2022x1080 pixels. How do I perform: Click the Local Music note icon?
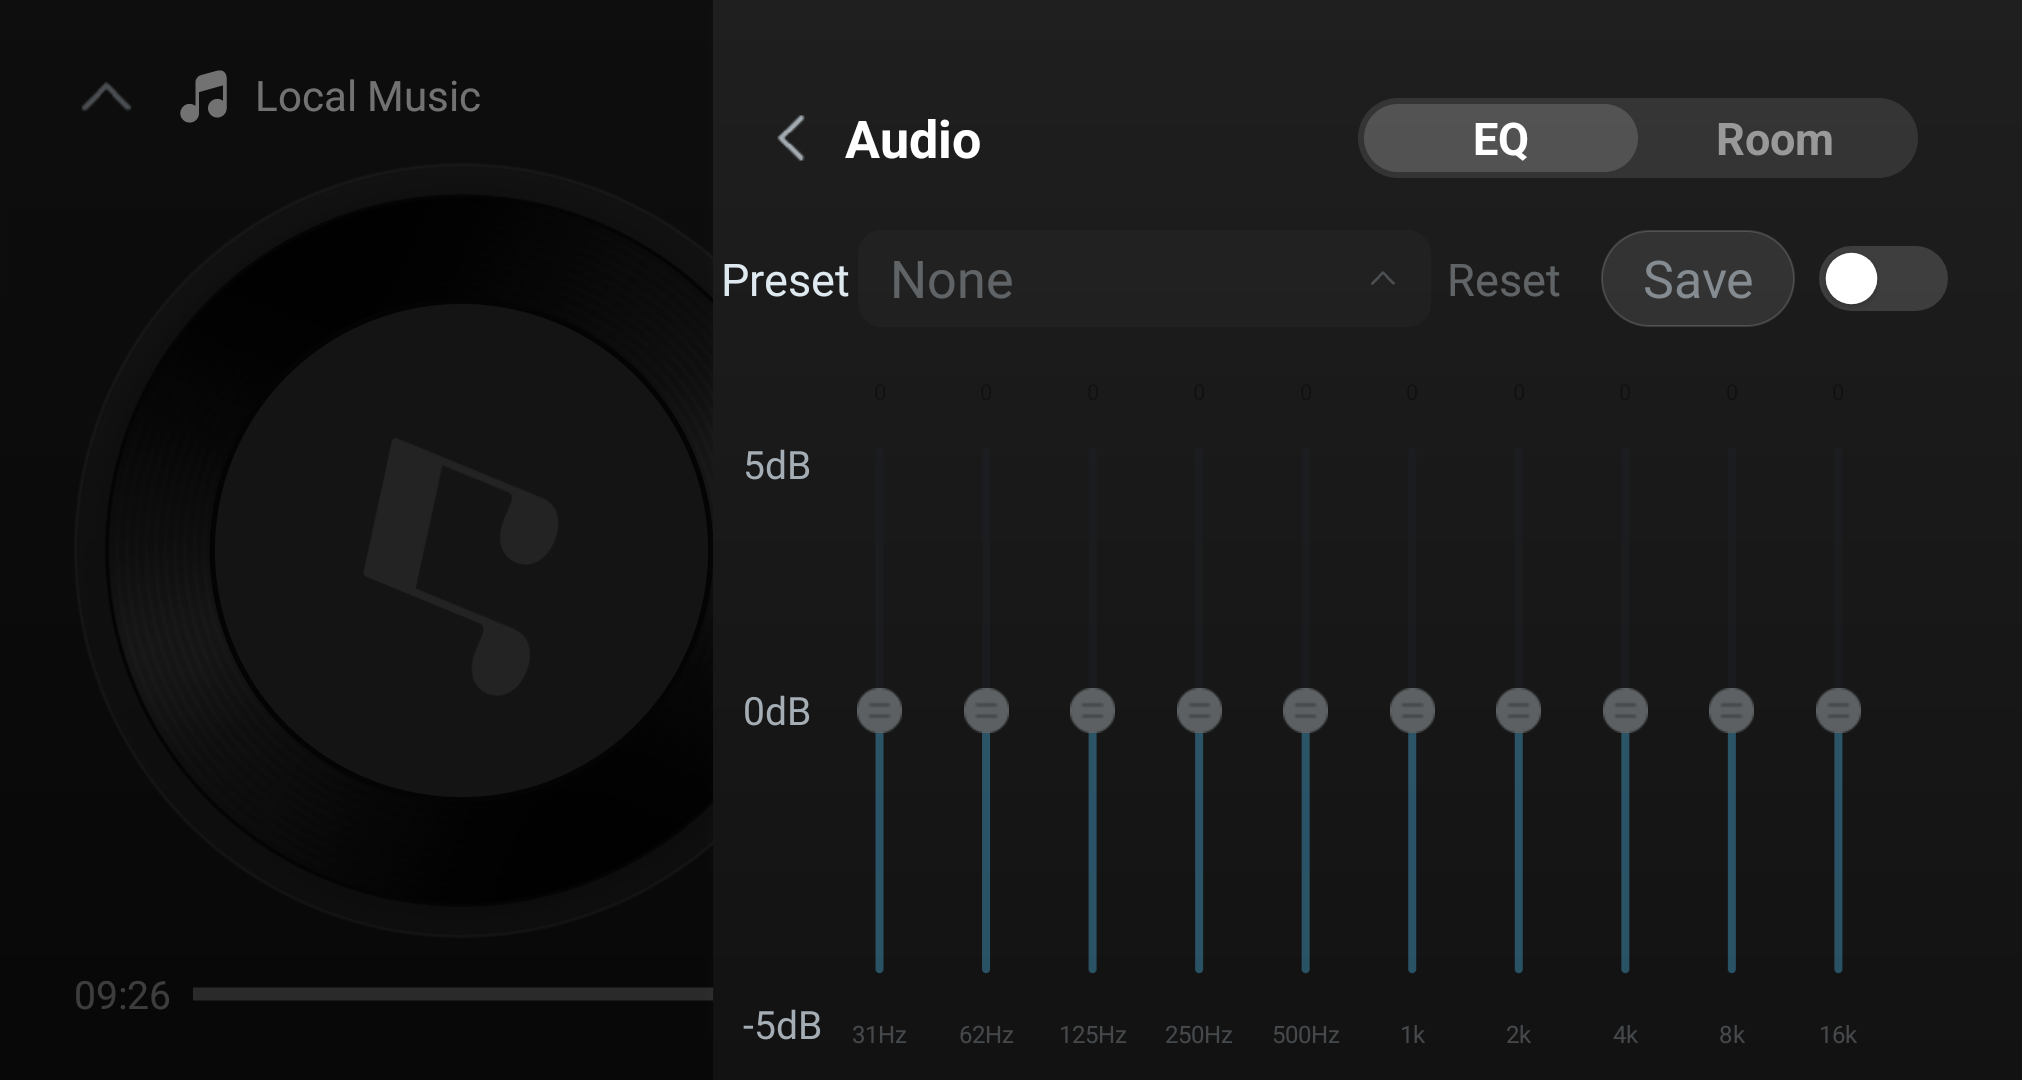pyautogui.click(x=204, y=97)
